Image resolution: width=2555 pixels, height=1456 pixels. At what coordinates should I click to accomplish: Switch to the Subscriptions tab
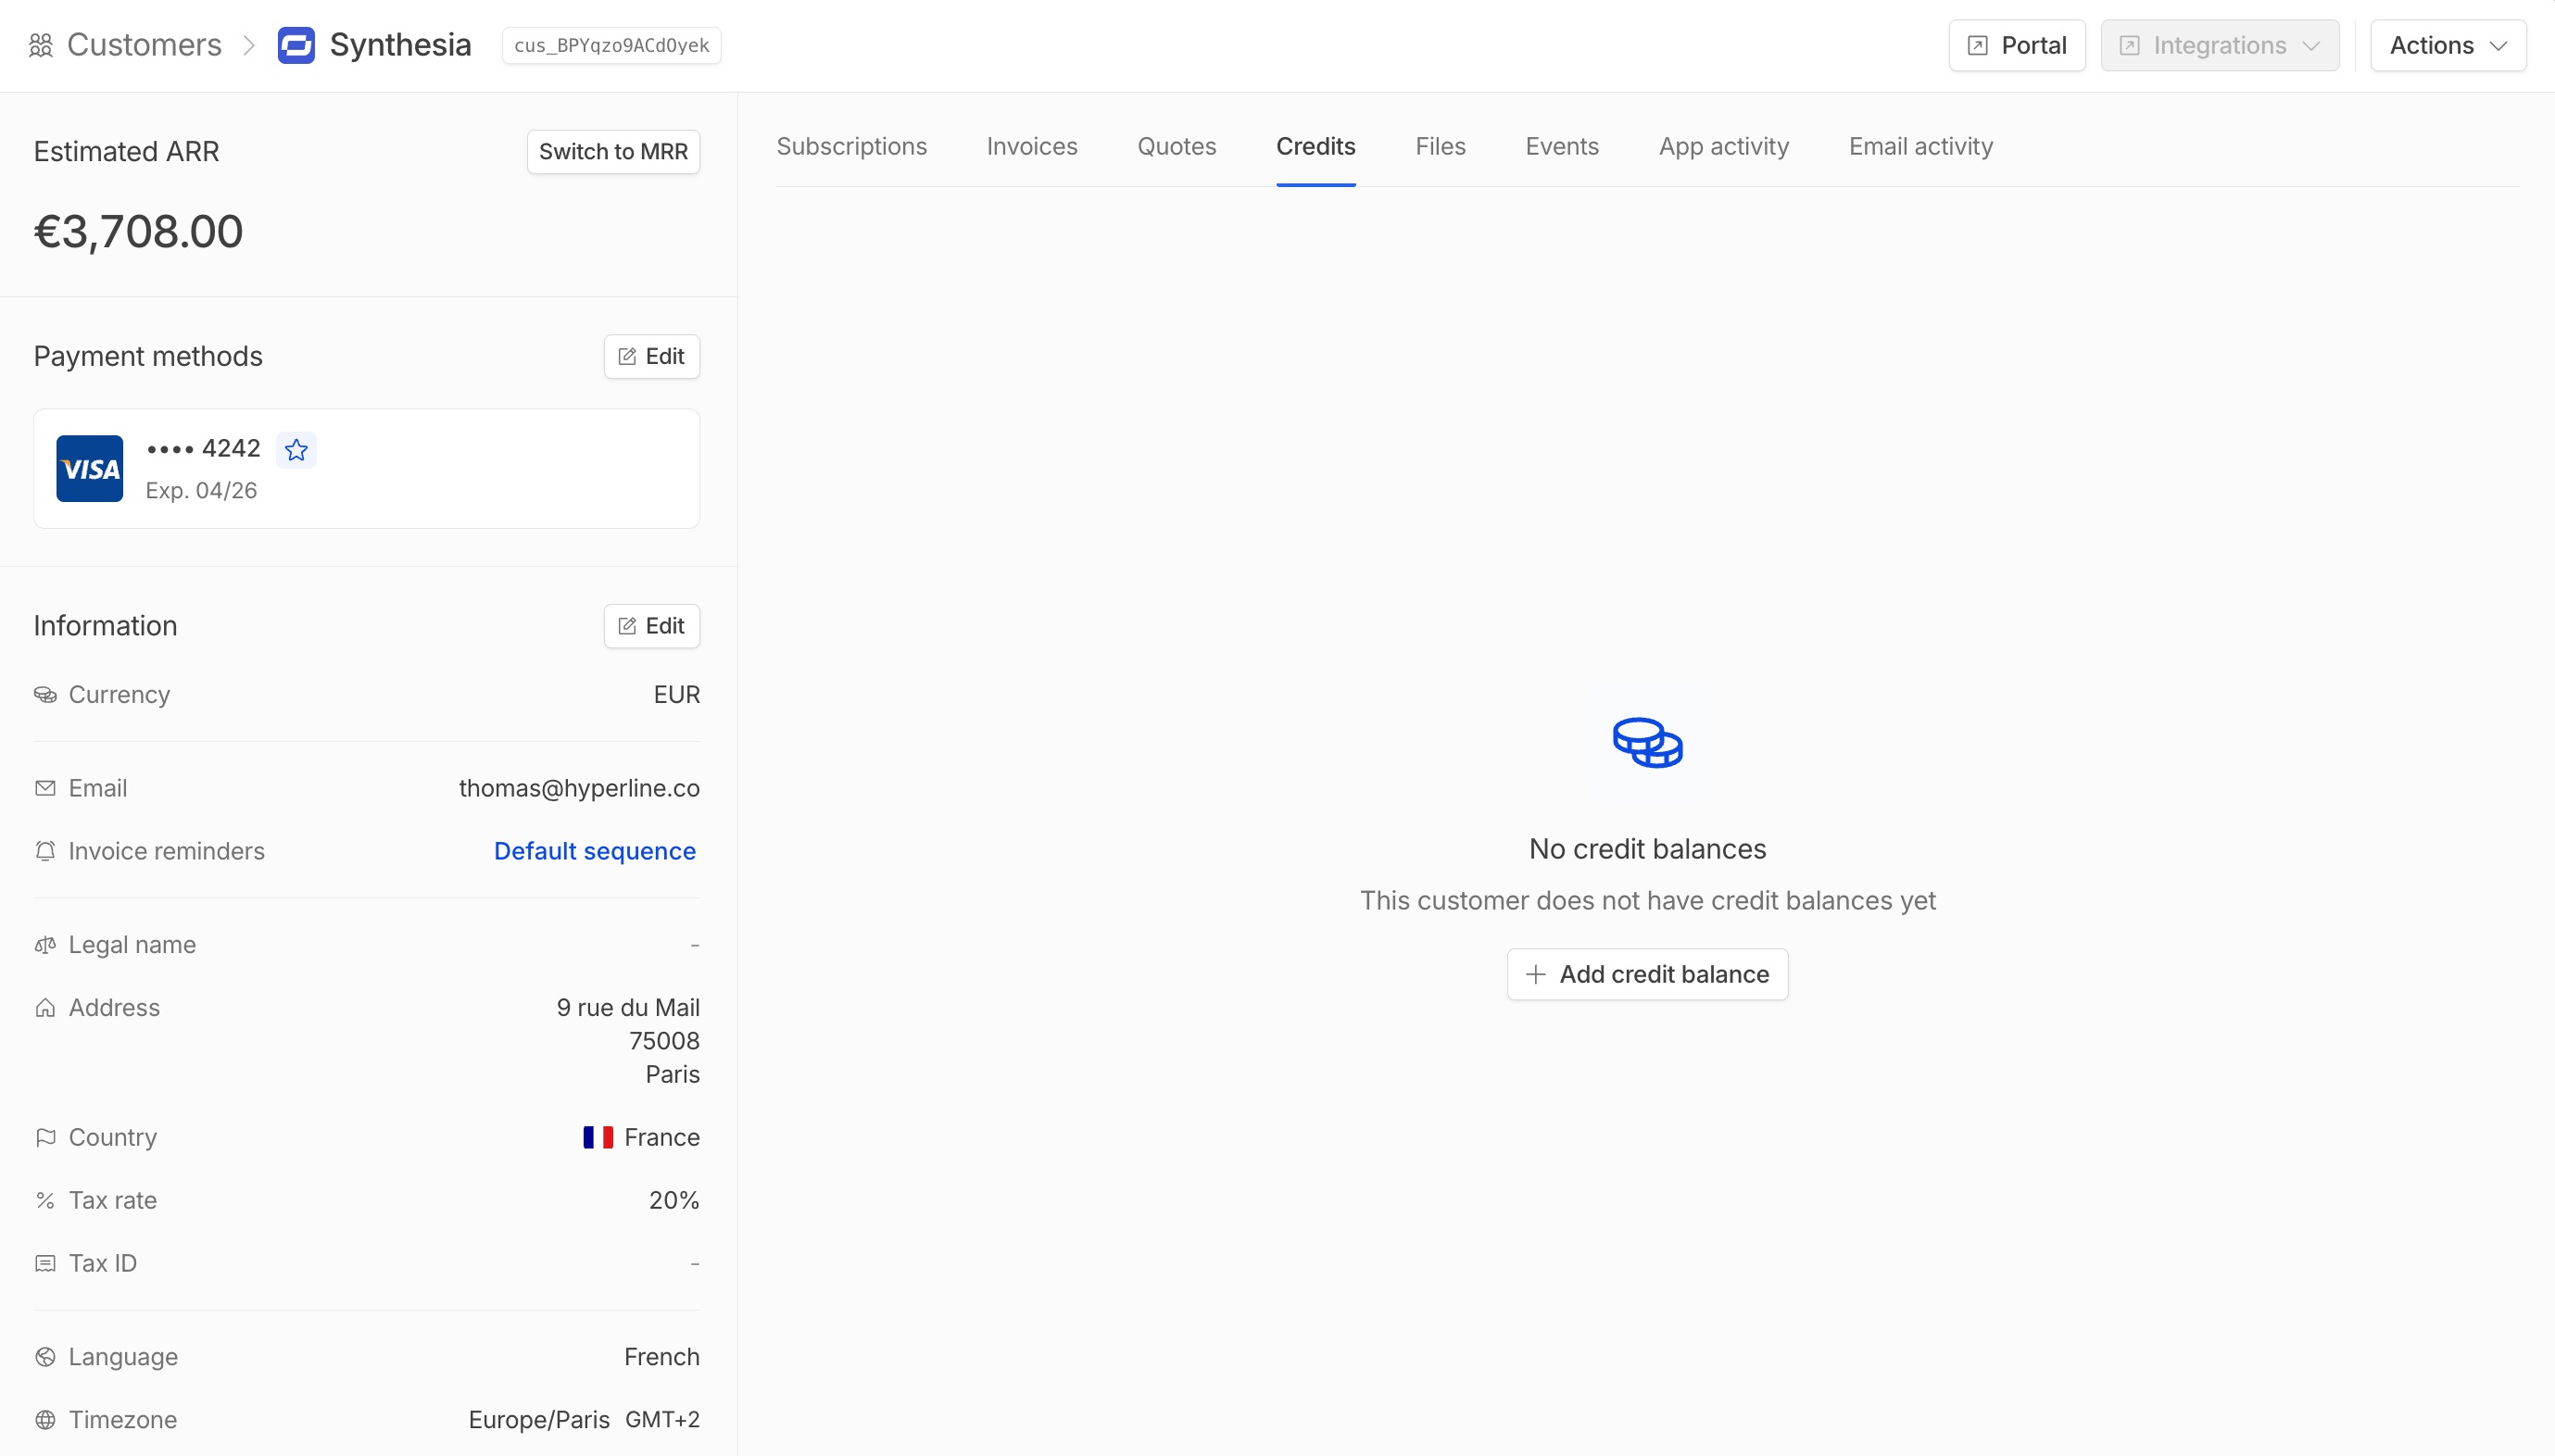coord(851,146)
